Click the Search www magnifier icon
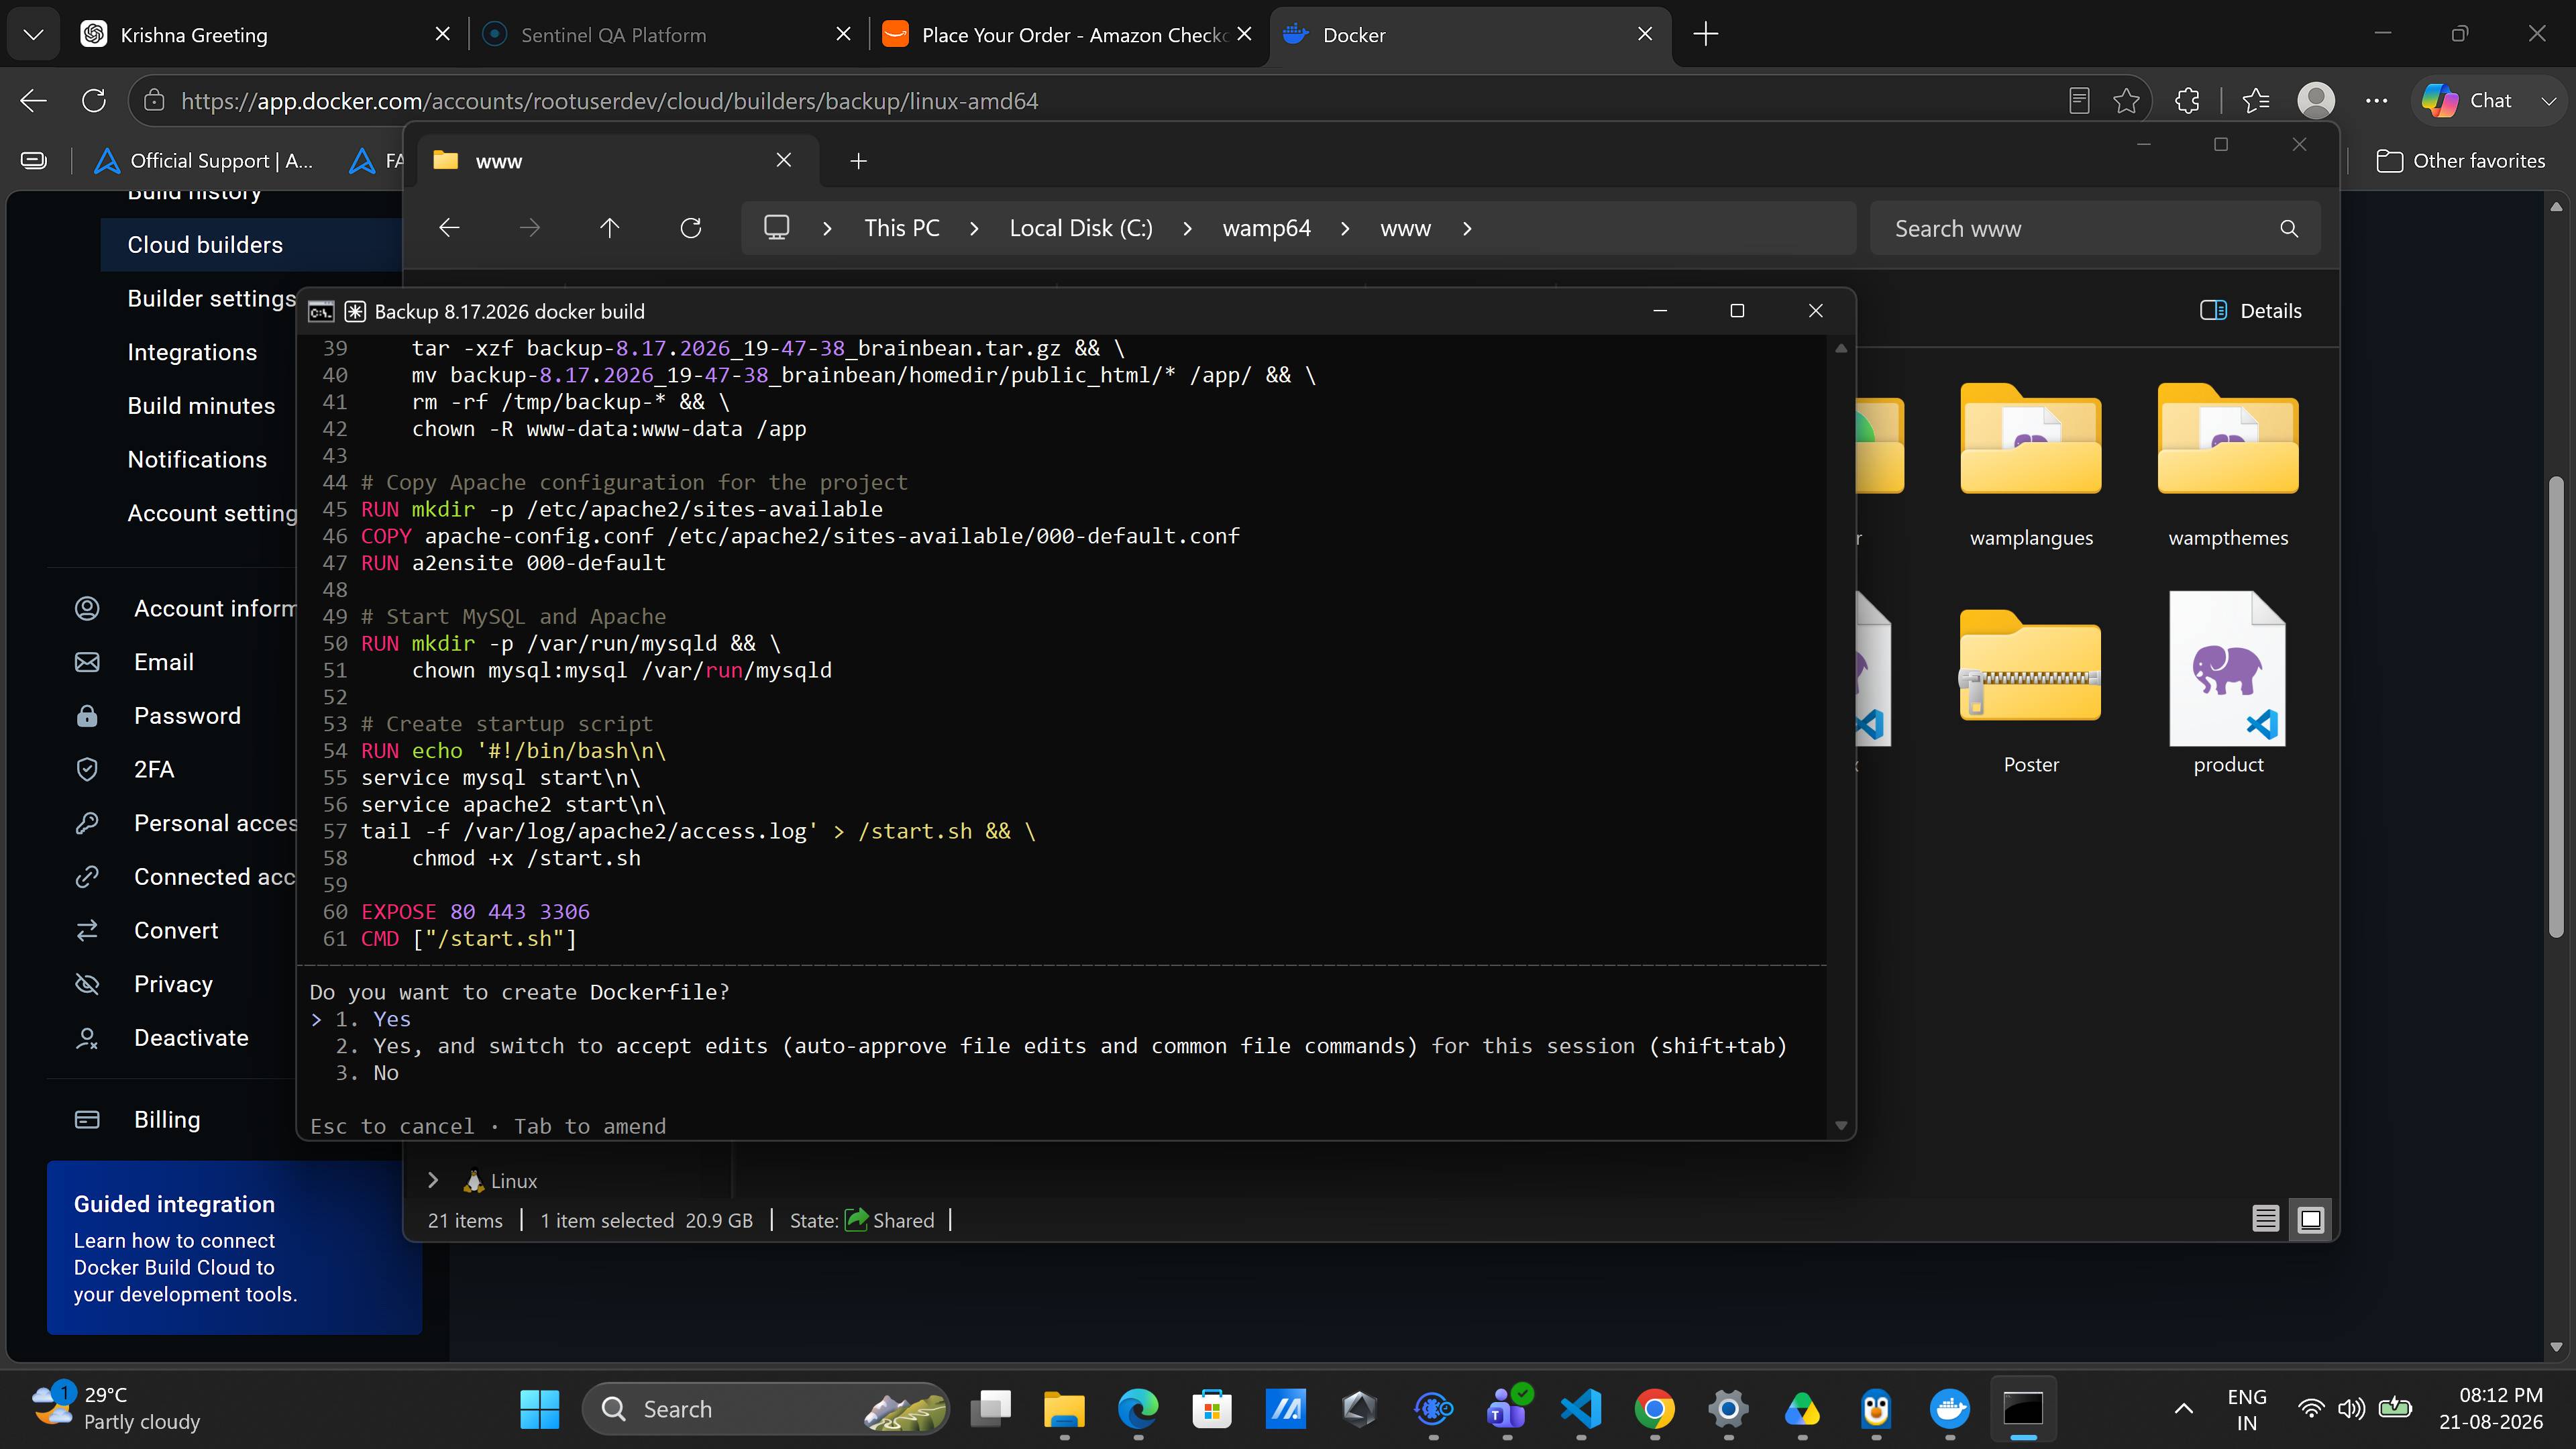The image size is (2576, 1449). click(x=2289, y=229)
